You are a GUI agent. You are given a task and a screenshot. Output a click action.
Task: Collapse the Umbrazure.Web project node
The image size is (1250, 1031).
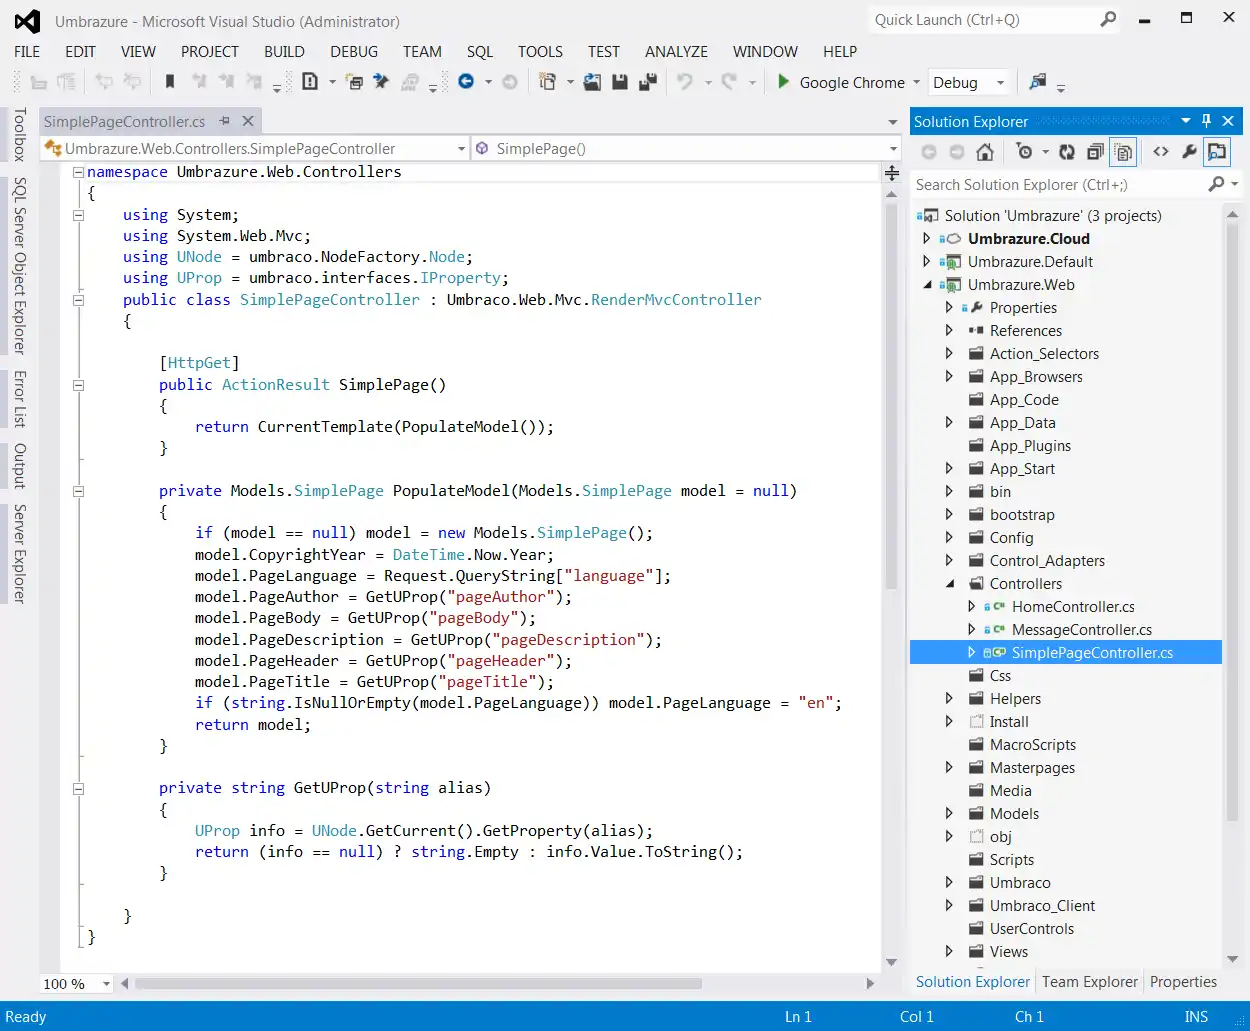coord(927,285)
